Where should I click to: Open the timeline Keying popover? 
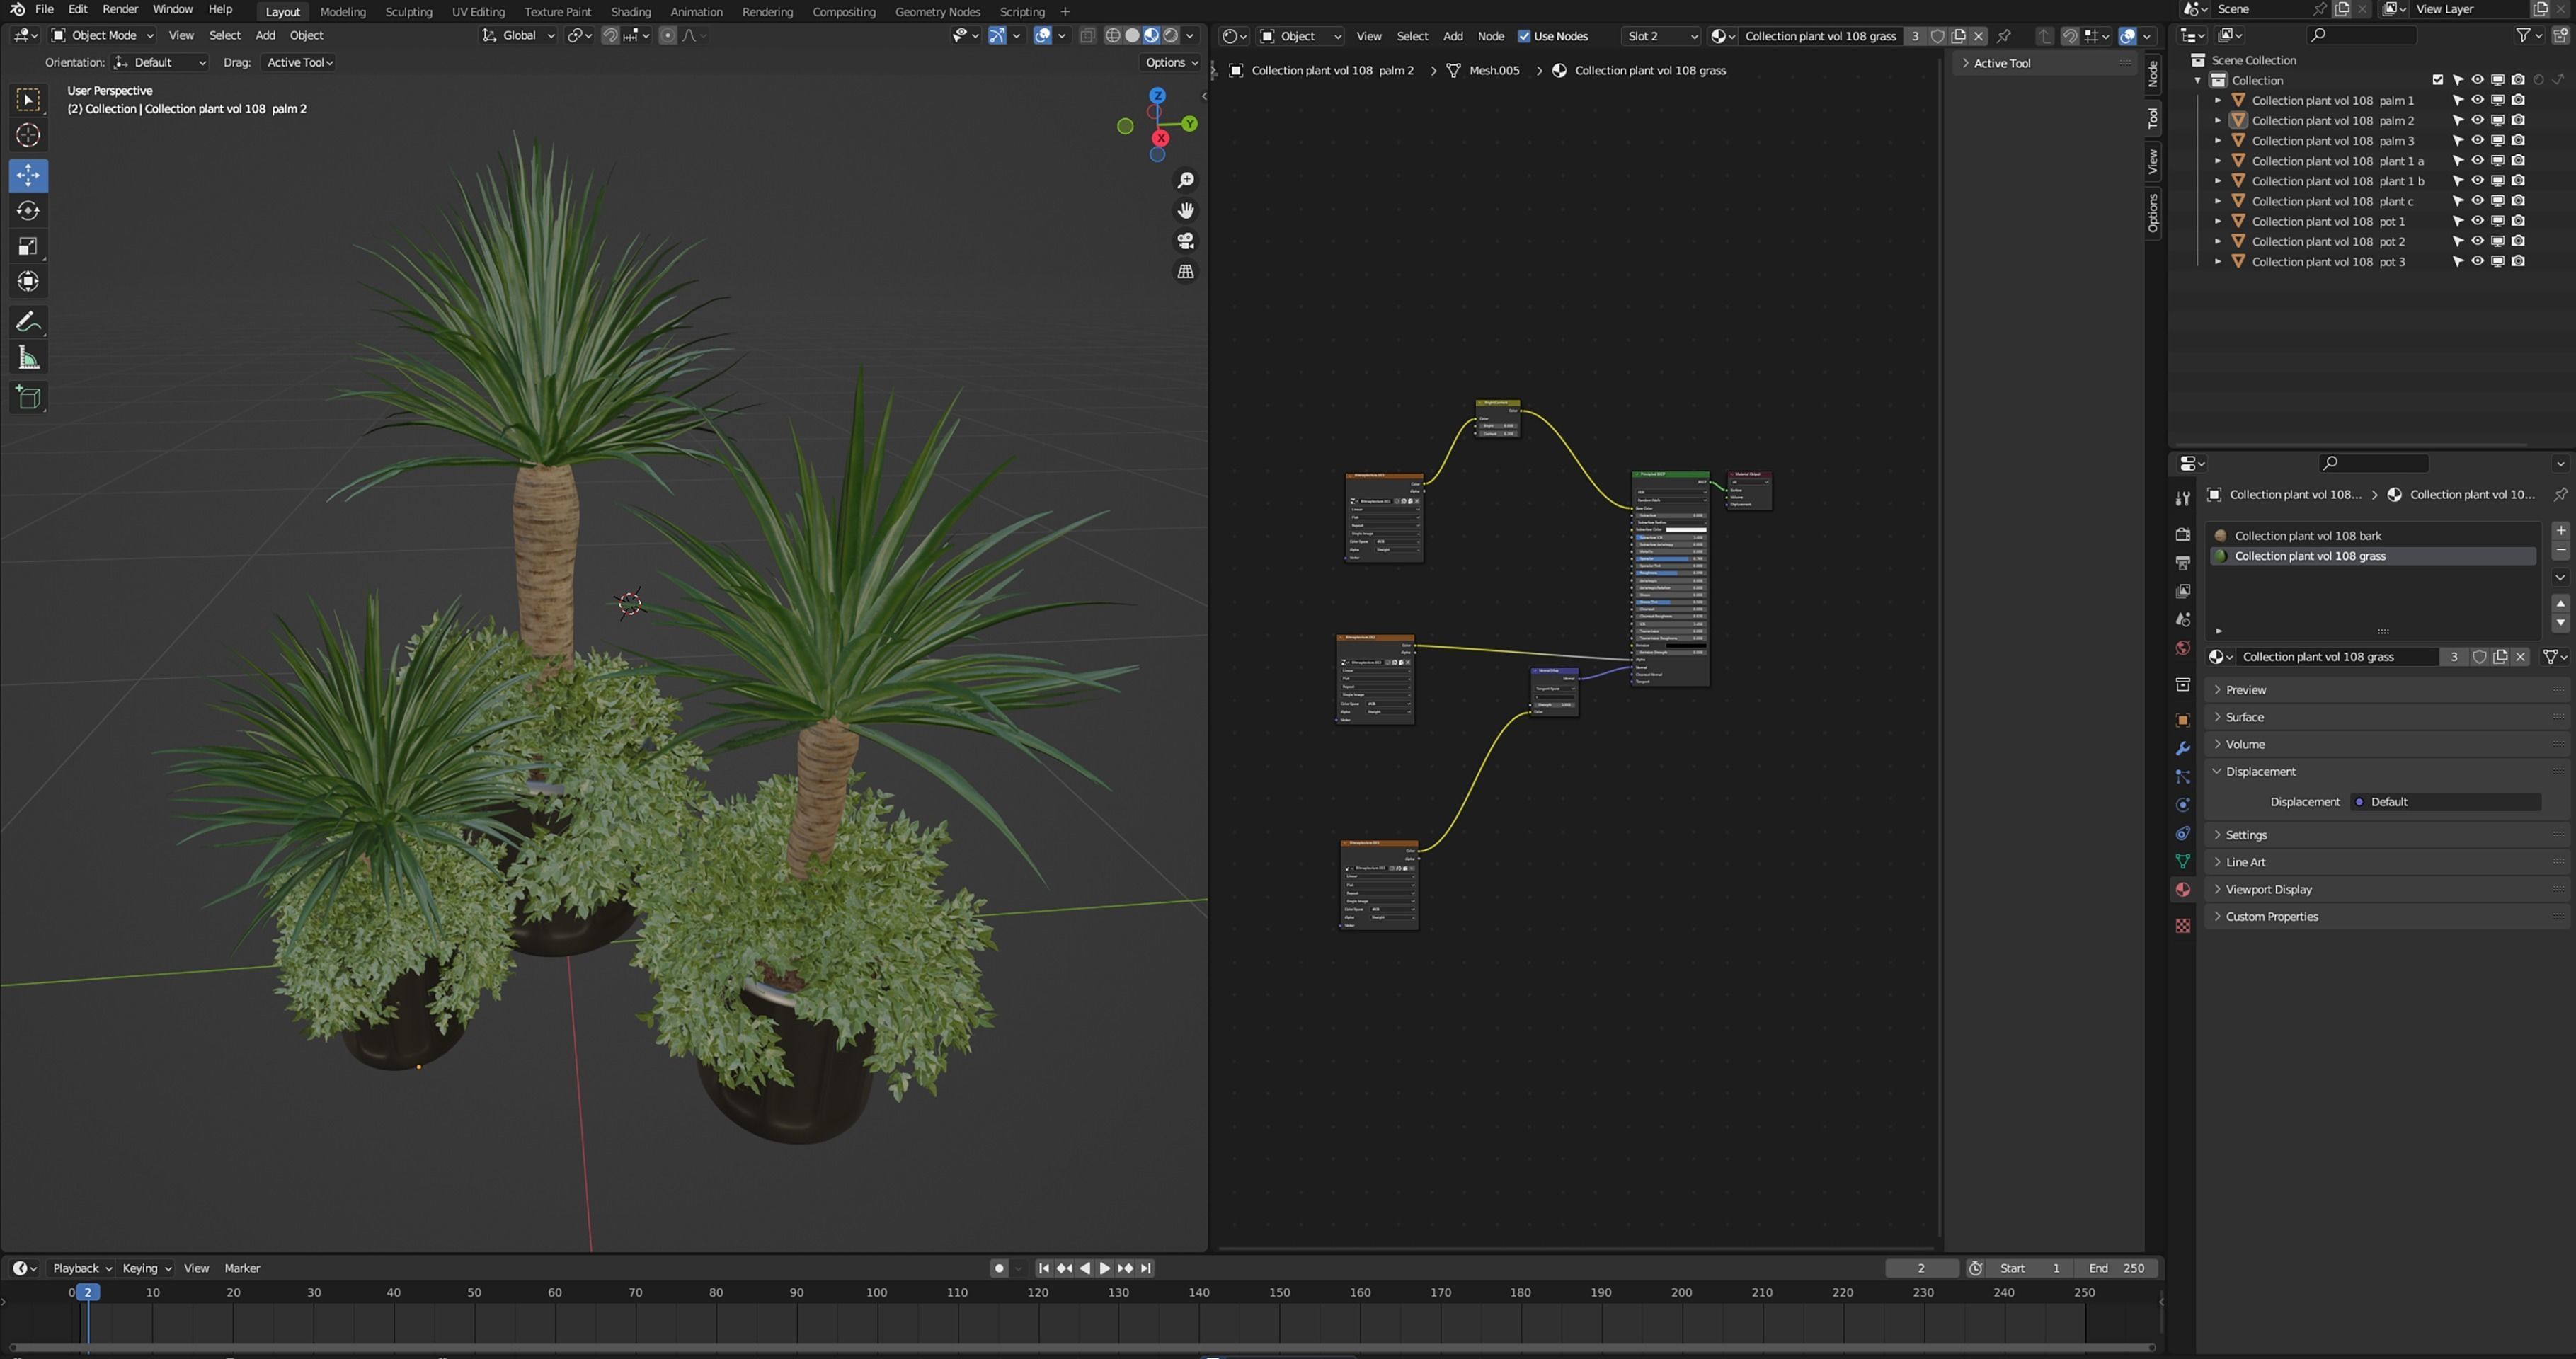(146, 1268)
